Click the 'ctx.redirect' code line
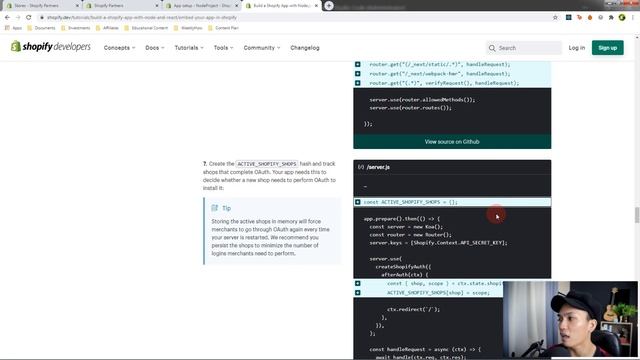 (413, 309)
